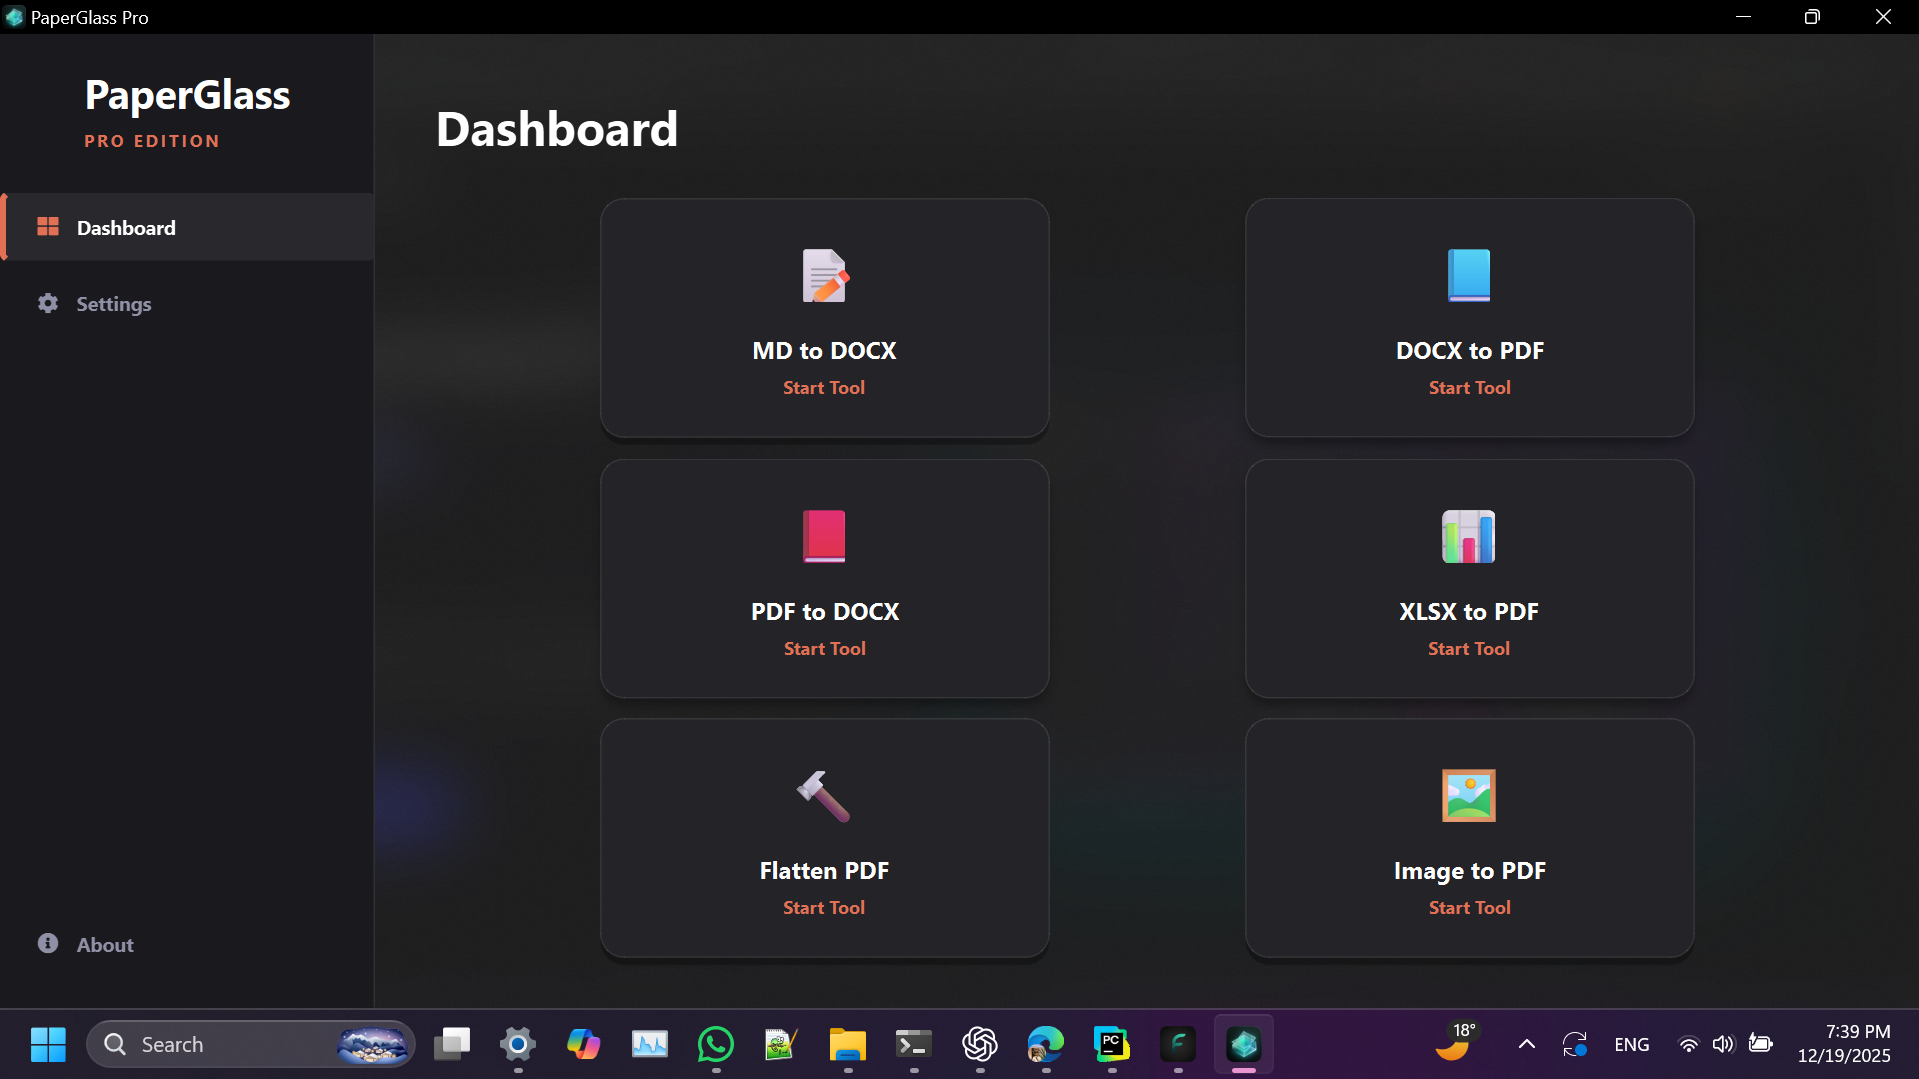Viewport: 1919px width, 1079px height.
Task: Click the blue DOCX to PDF book icon
Action: pyautogui.click(x=1468, y=276)
